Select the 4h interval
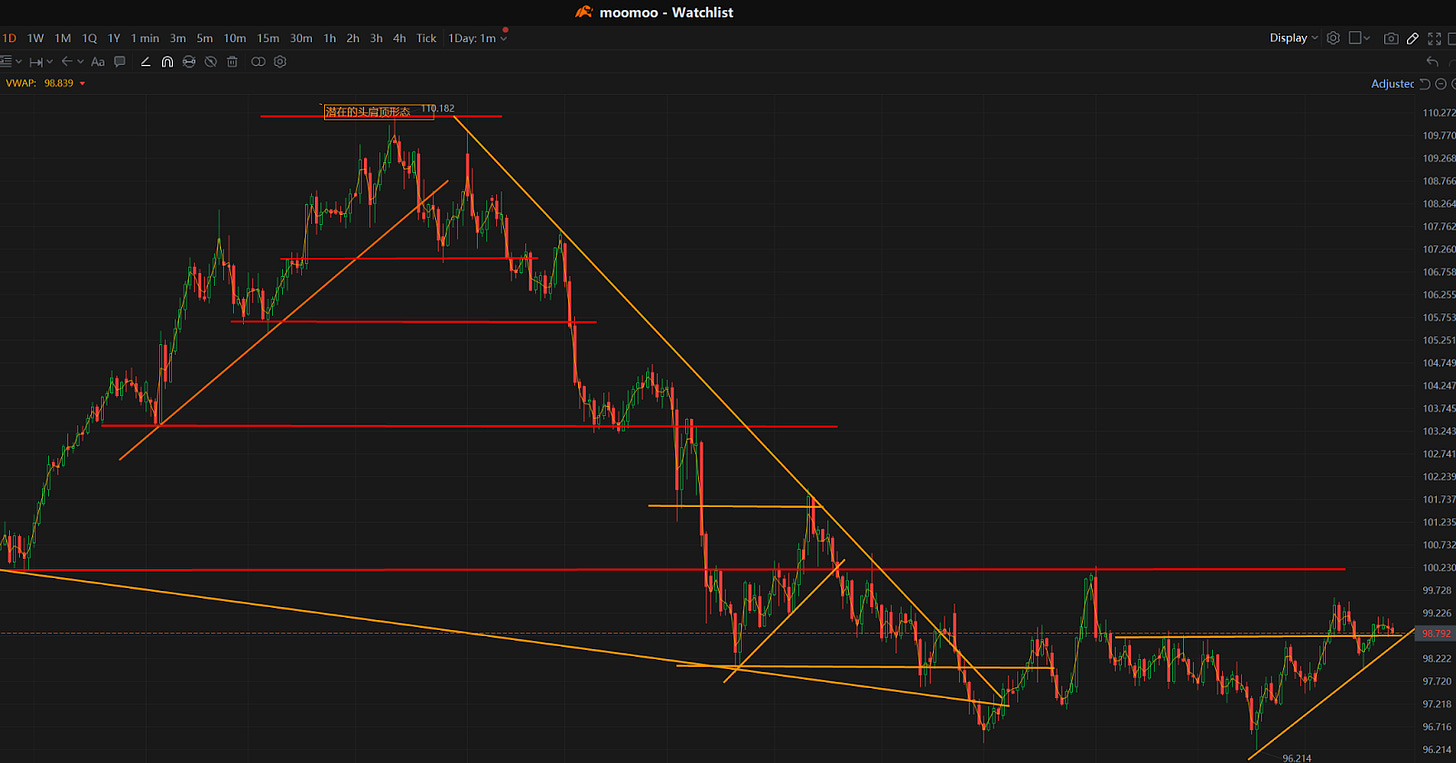This screenshot has height=763, width=1456. point(399,38)
